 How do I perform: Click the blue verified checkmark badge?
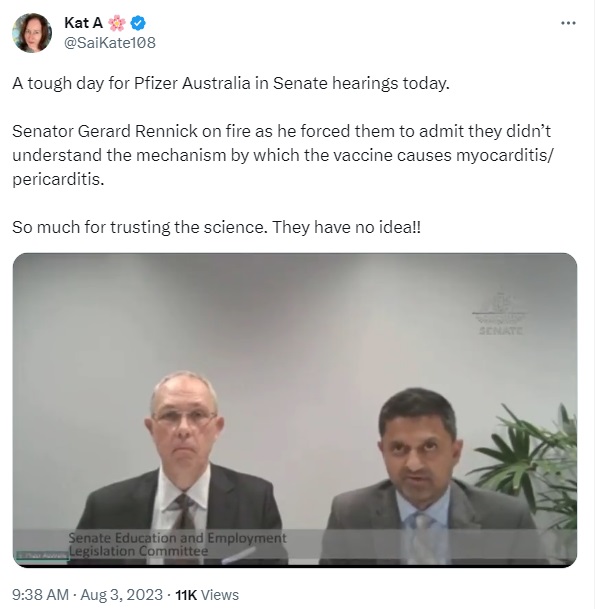coord(138,23)
